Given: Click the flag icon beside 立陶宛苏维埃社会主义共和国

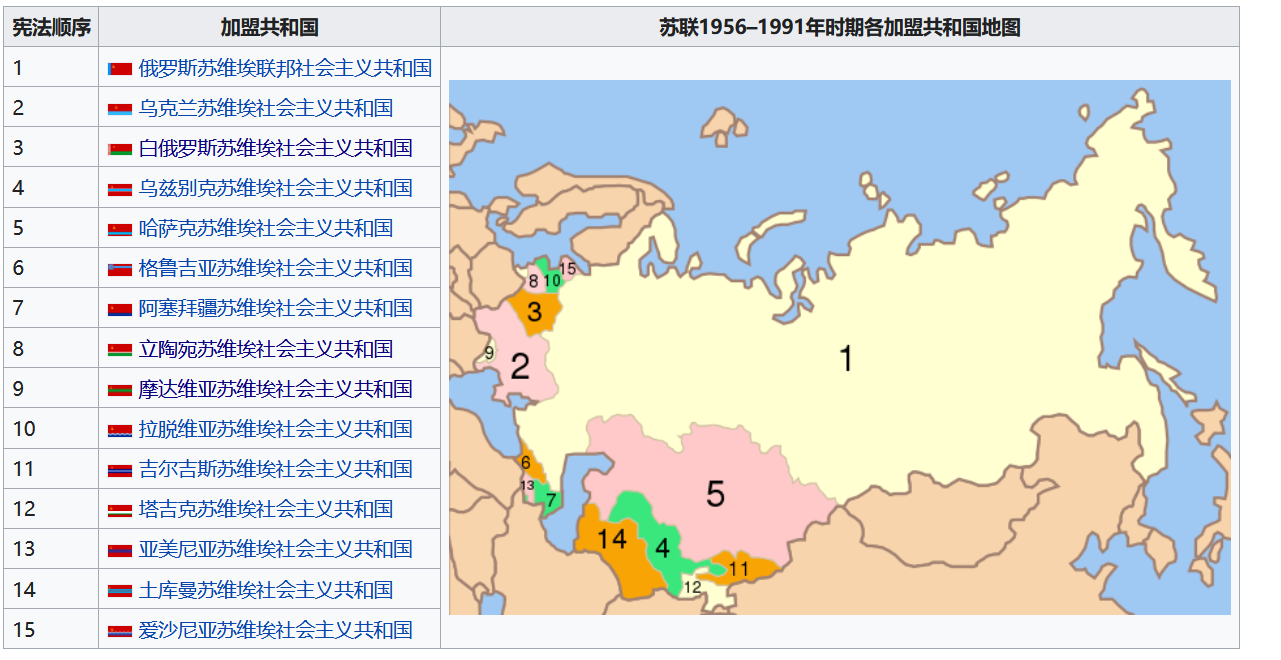Looking at the screenshot, I should [120, 350].
